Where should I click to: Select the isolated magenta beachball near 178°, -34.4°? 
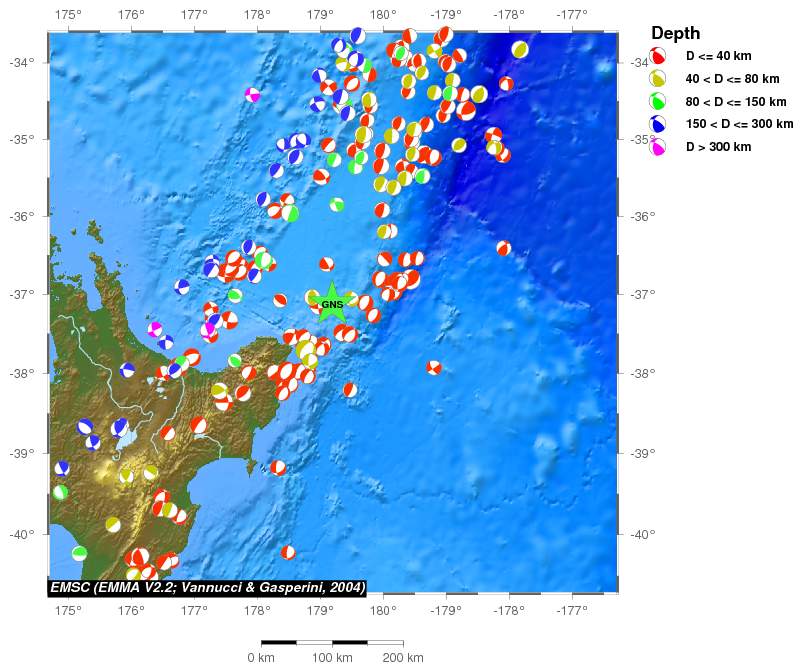(252, 95)
